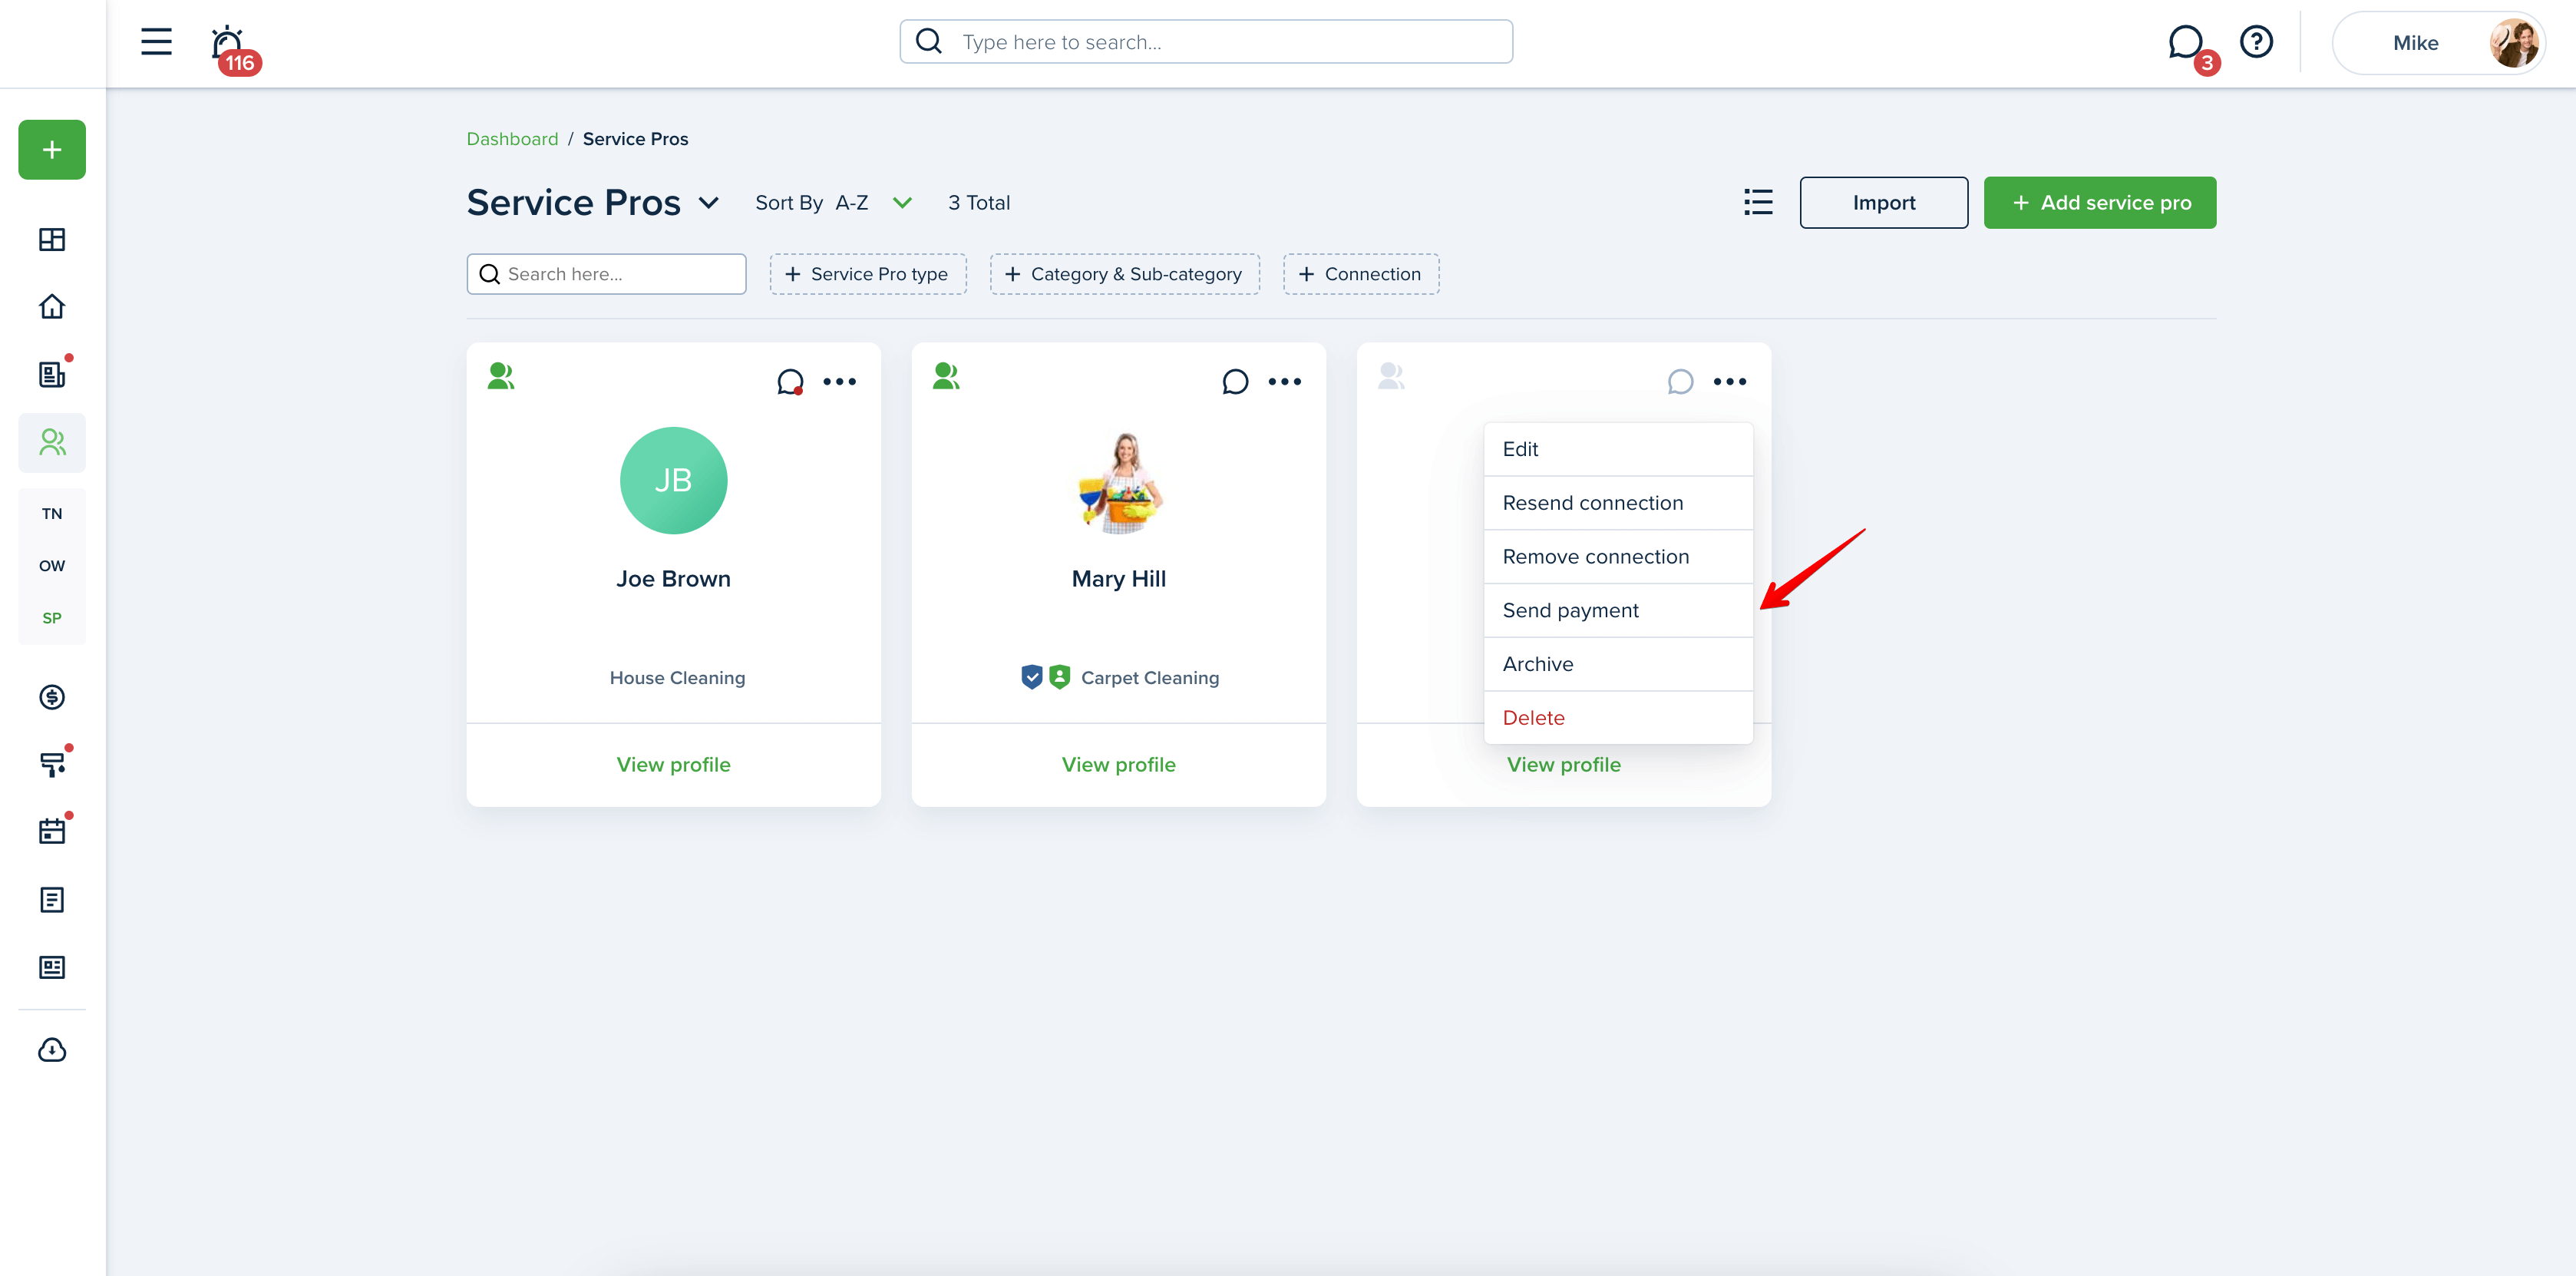Image resolution: width=2576 pixels, height=1276 pixels.
Task: Click the Dashboard breadcrumb link
Action: [512, 139]
